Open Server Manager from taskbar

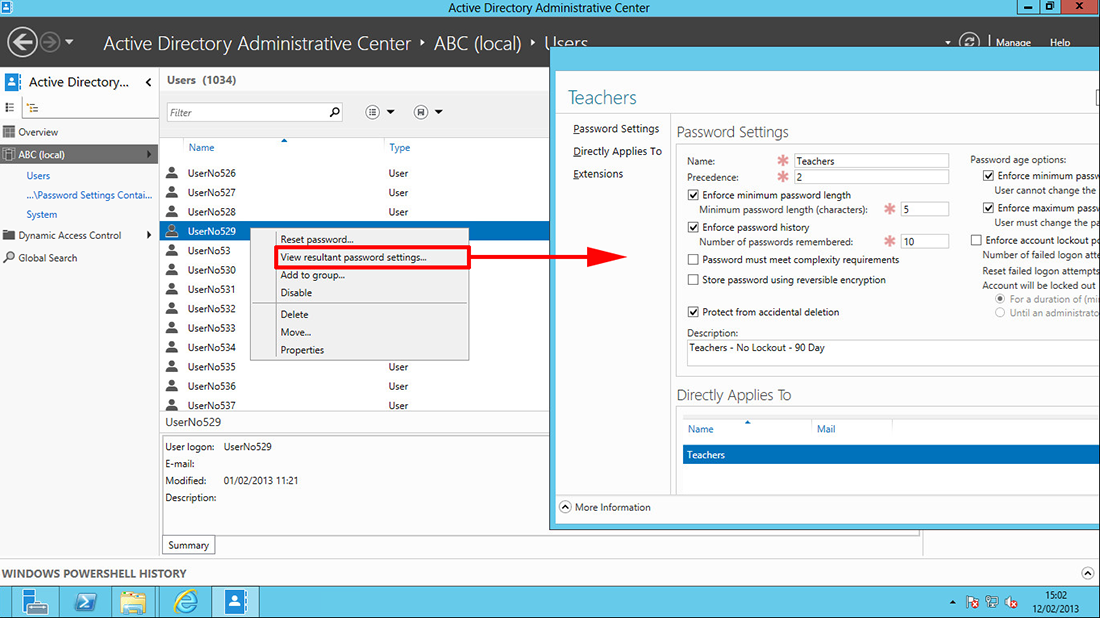pyautogui.click(x=34, y=602)
